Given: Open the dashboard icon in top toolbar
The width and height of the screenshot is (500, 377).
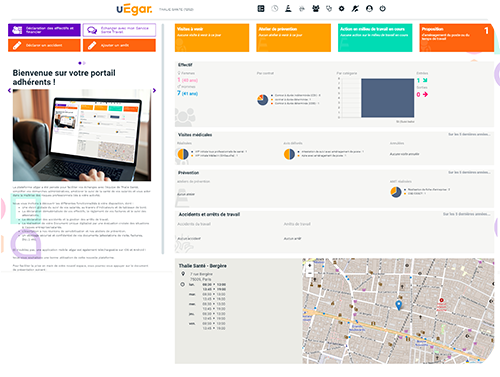Looking at the screenshot, I should pos(261,9).
